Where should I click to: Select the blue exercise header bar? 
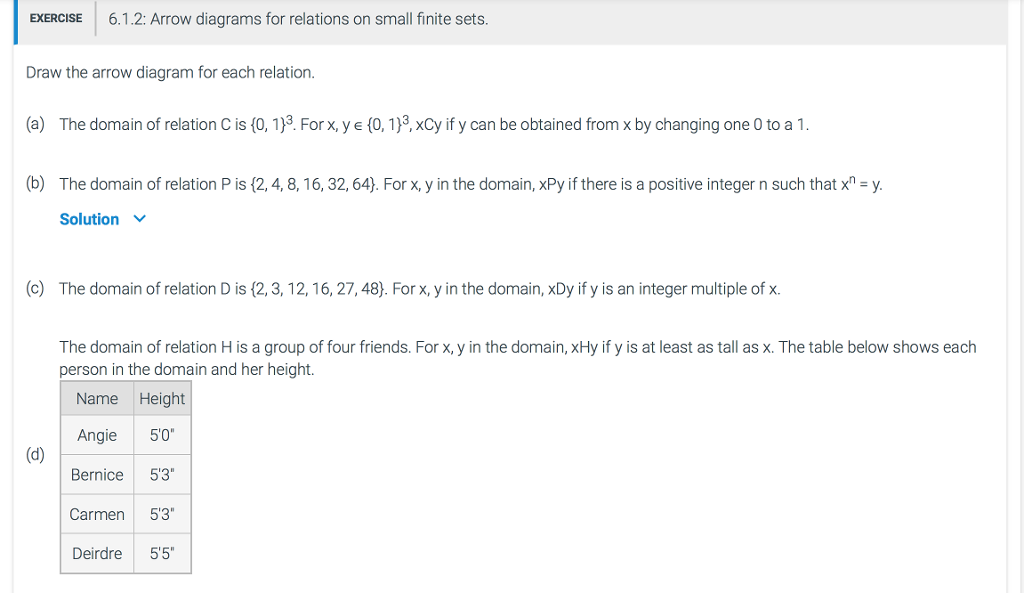coord(14,18)
